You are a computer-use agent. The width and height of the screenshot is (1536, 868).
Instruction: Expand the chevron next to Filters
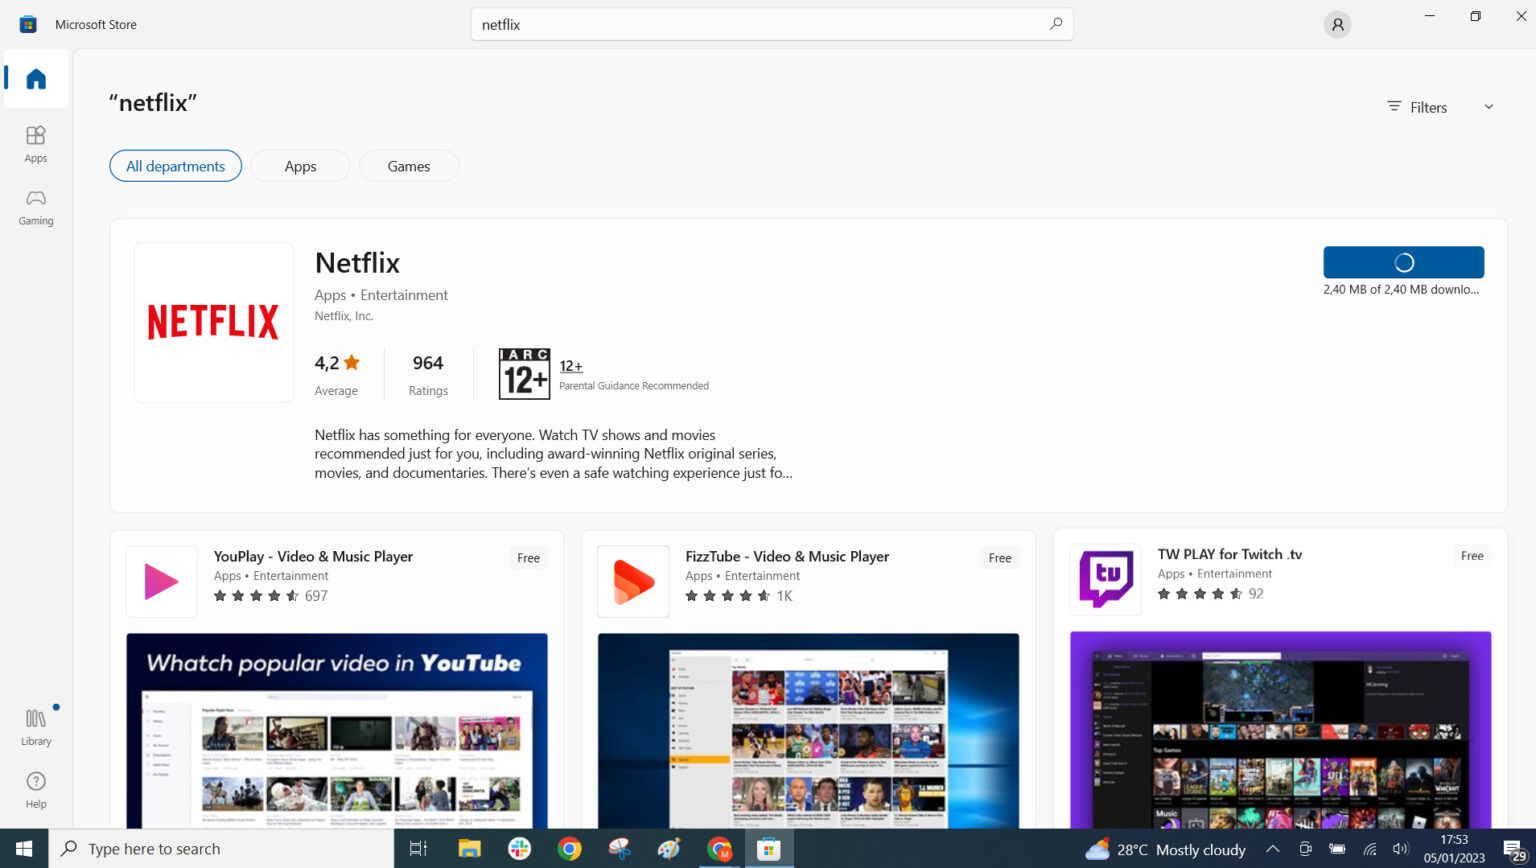tap(1489, 106)
